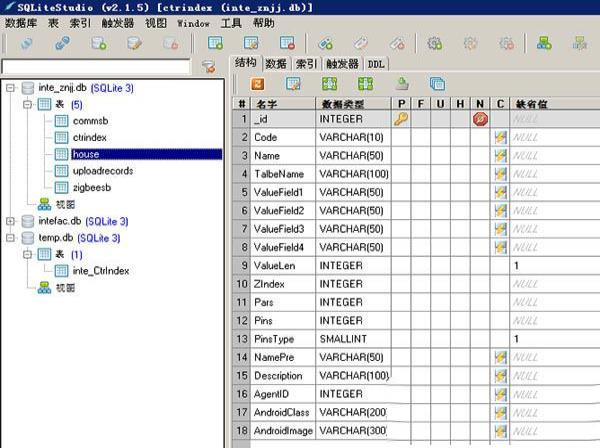Click the collation icon on the Code row

tap(500, 137)
